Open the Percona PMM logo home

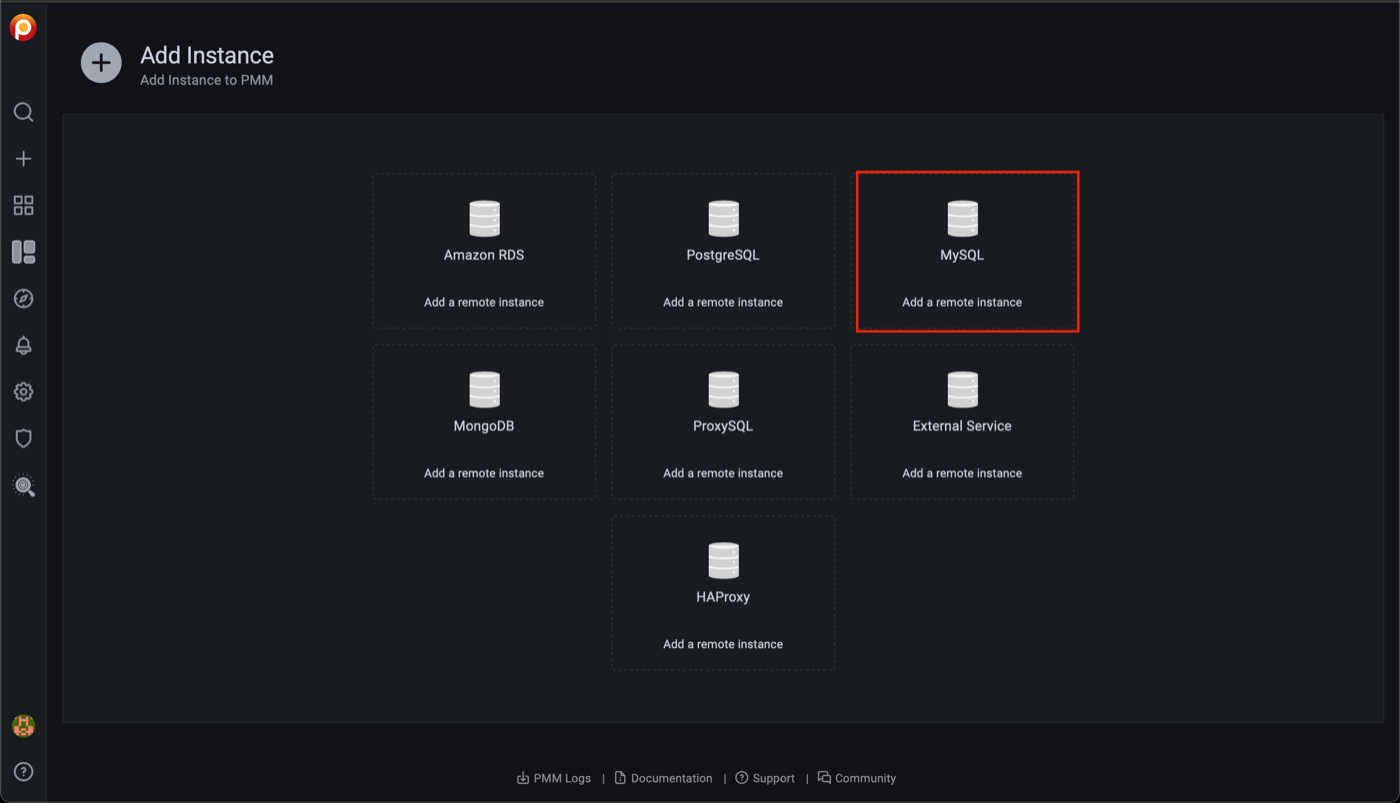pos(23,28)
